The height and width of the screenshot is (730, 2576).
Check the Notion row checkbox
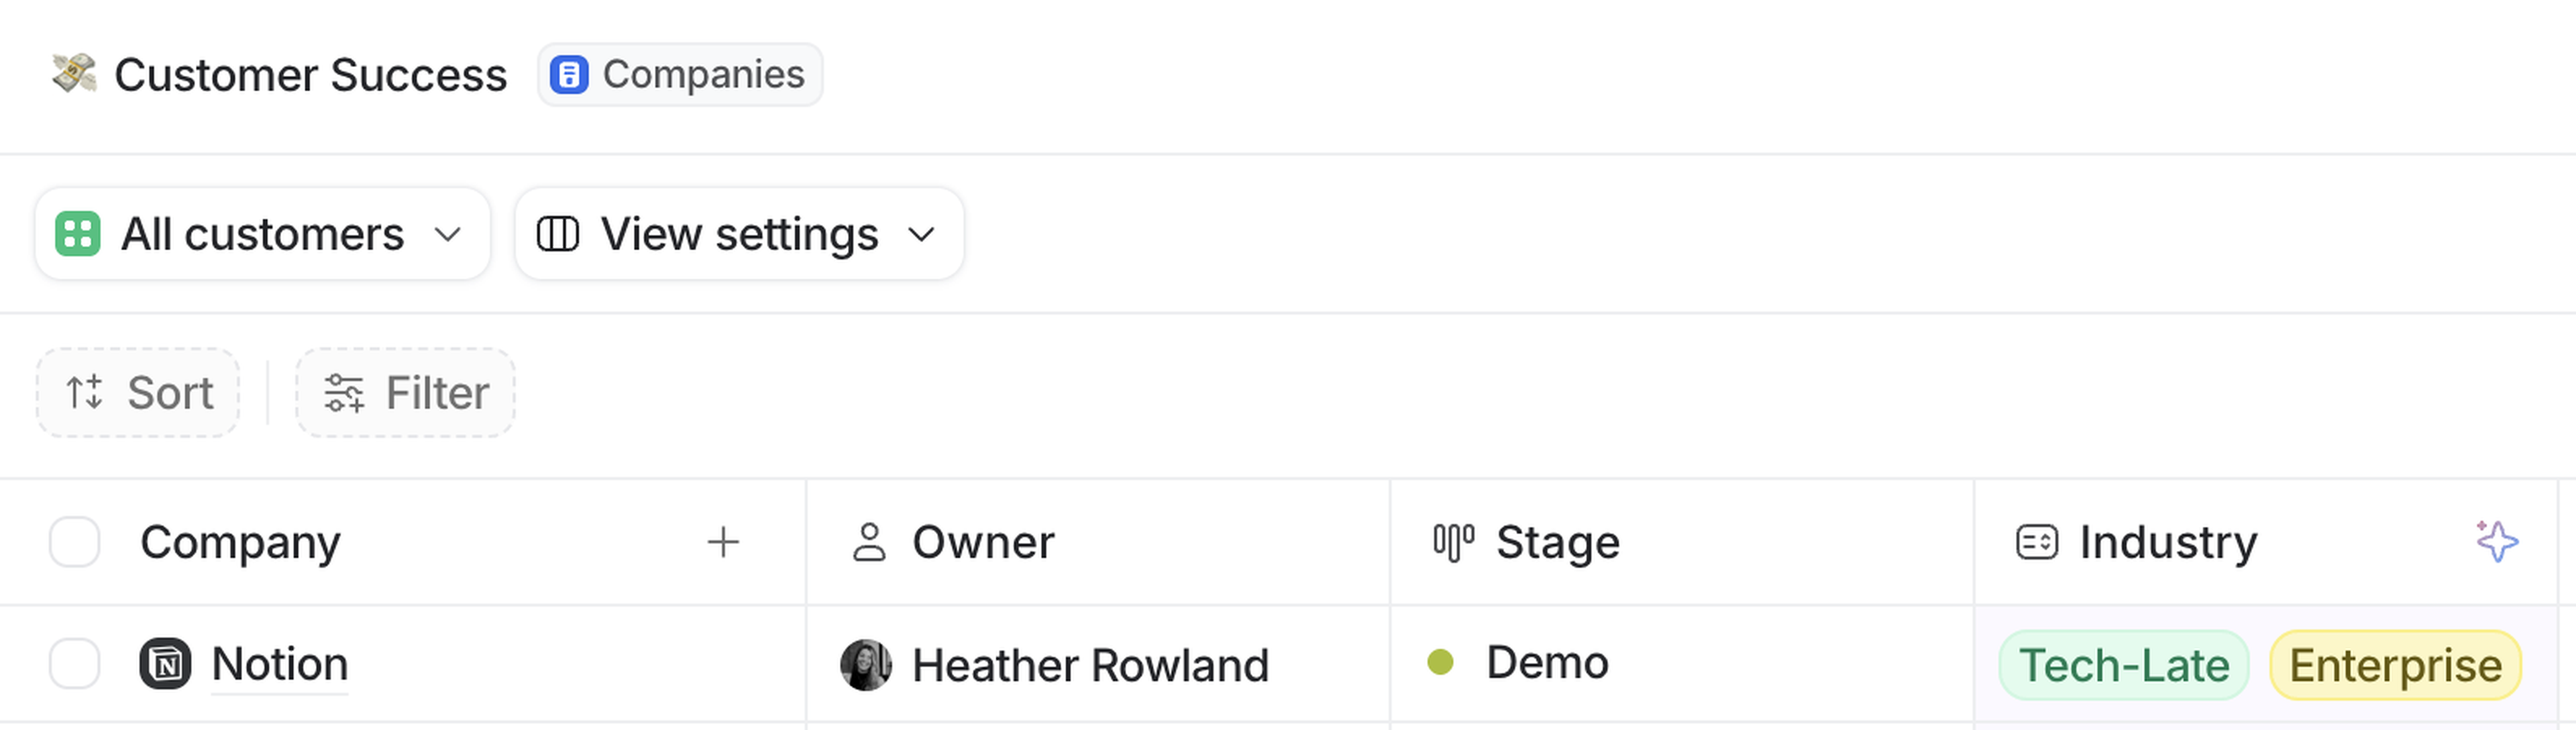(x=75, y=664)
